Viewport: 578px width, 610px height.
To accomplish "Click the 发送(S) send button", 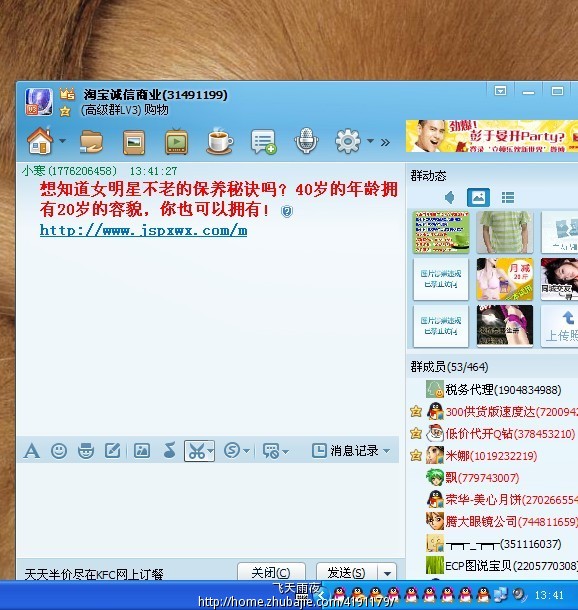I will 347,572.
